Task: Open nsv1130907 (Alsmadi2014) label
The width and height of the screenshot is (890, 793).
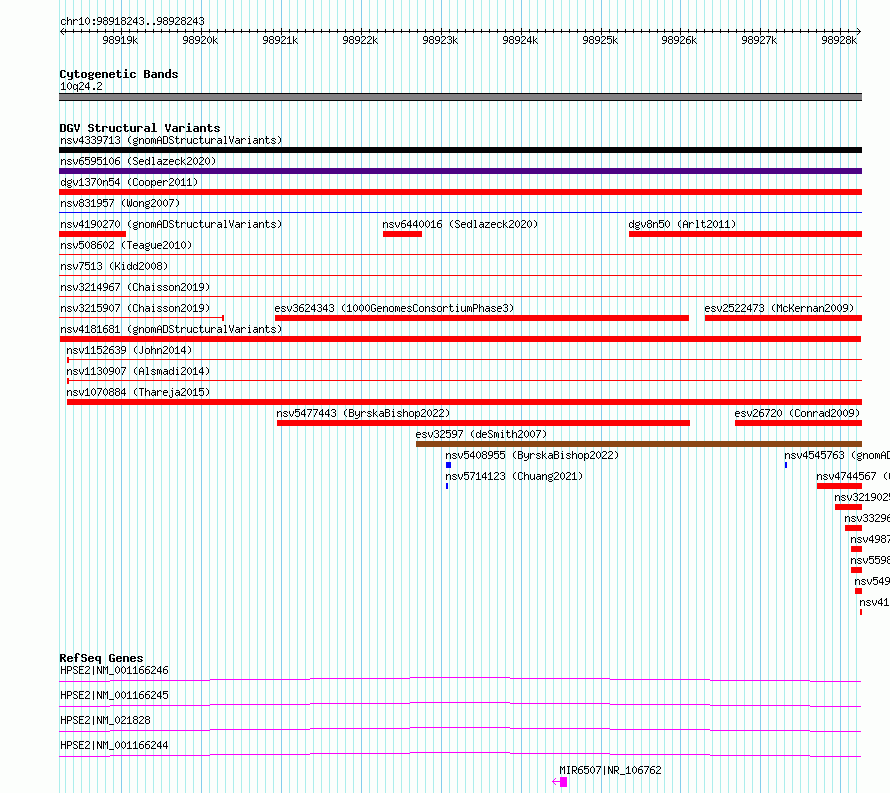Action: [x=138, y=371]
